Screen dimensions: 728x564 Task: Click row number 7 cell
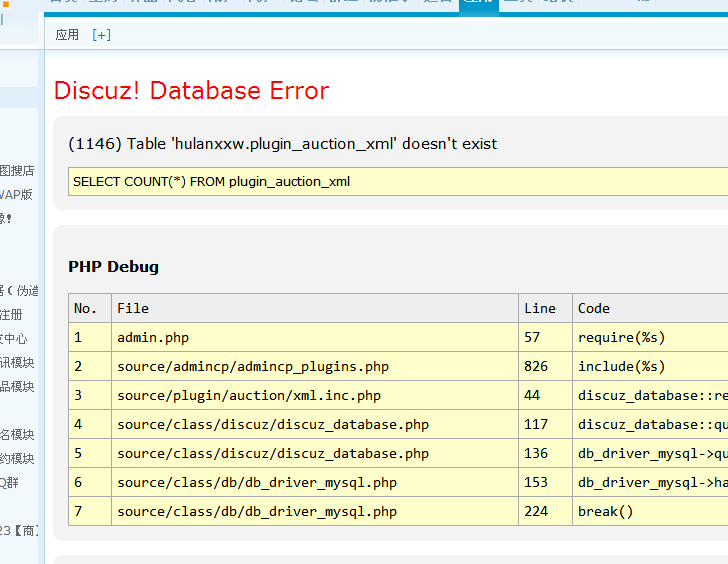tap(90, 511)
